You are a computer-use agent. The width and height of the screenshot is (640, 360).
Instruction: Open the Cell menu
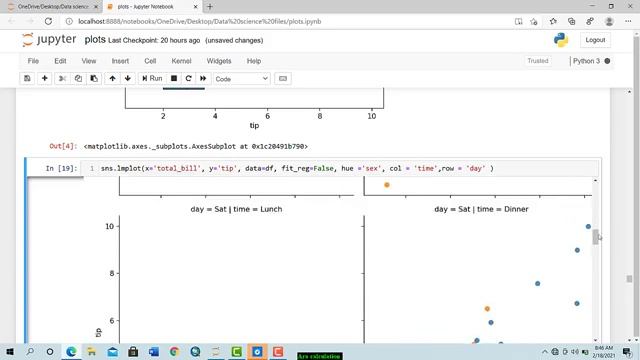(x=150, y=61)
